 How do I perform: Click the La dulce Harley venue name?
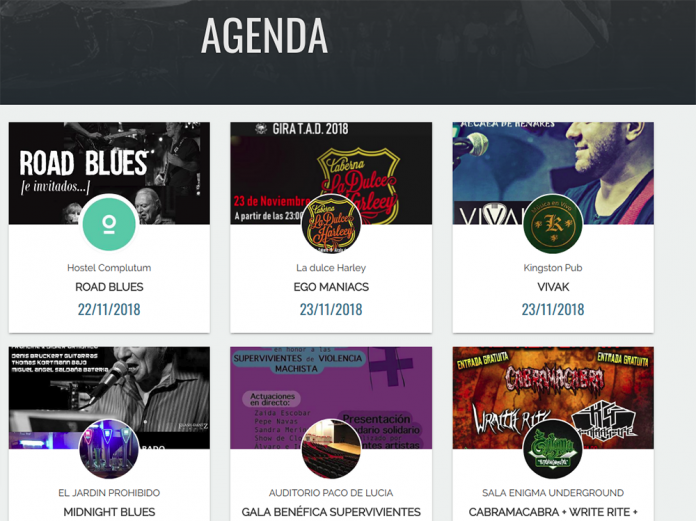tap(331, 268)
